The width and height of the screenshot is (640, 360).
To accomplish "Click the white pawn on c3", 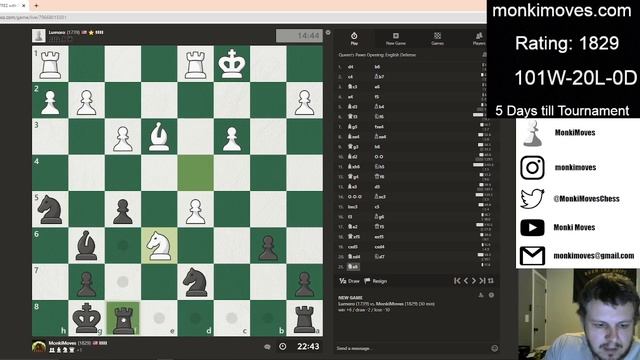I will point(232,137).
